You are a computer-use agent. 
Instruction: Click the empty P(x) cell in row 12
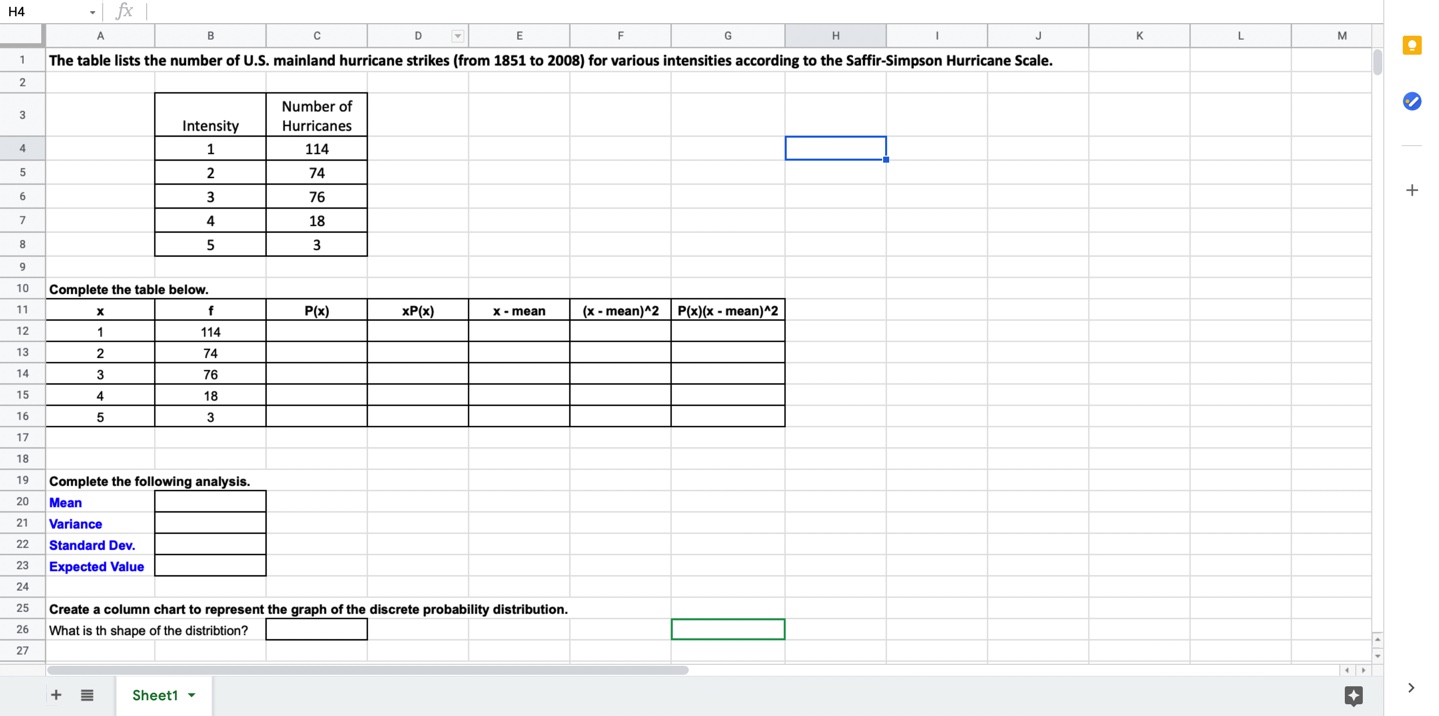[x=316, y=331]
